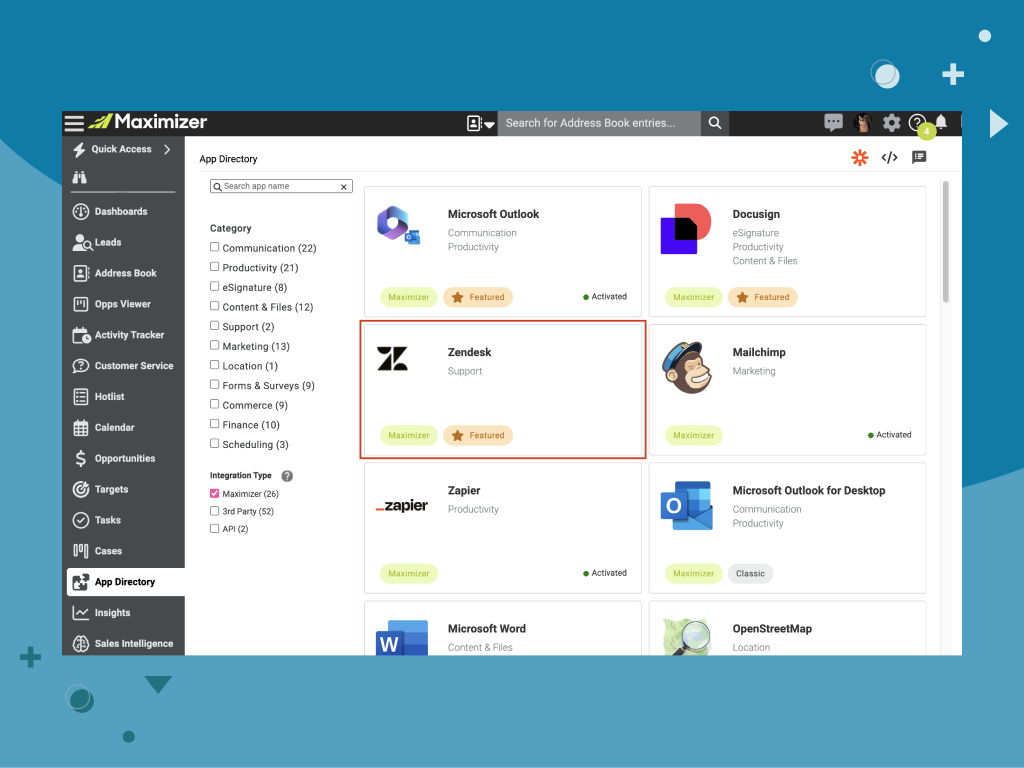Image resolution: width=1024 pixels, height=768 pixels.
Task: Open the settings gear icon
Action: [x=891, y=123]
